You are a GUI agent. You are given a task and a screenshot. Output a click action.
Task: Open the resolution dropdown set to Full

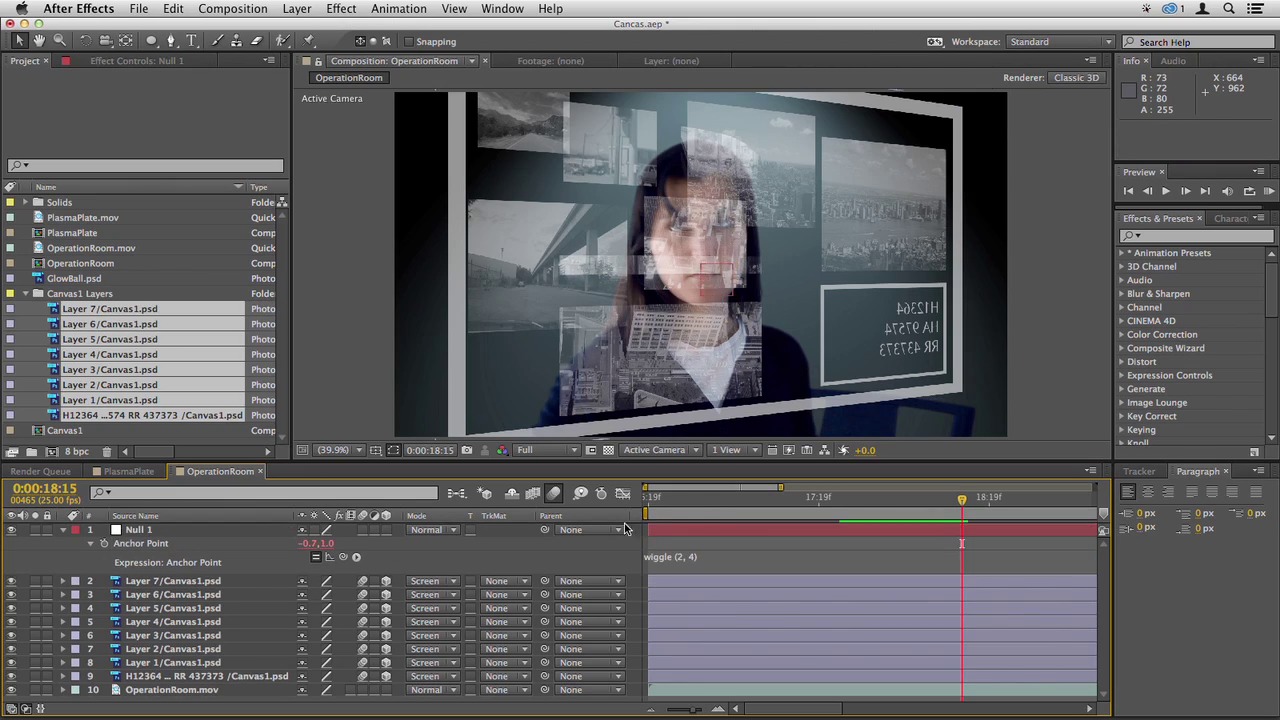[546, 450]
